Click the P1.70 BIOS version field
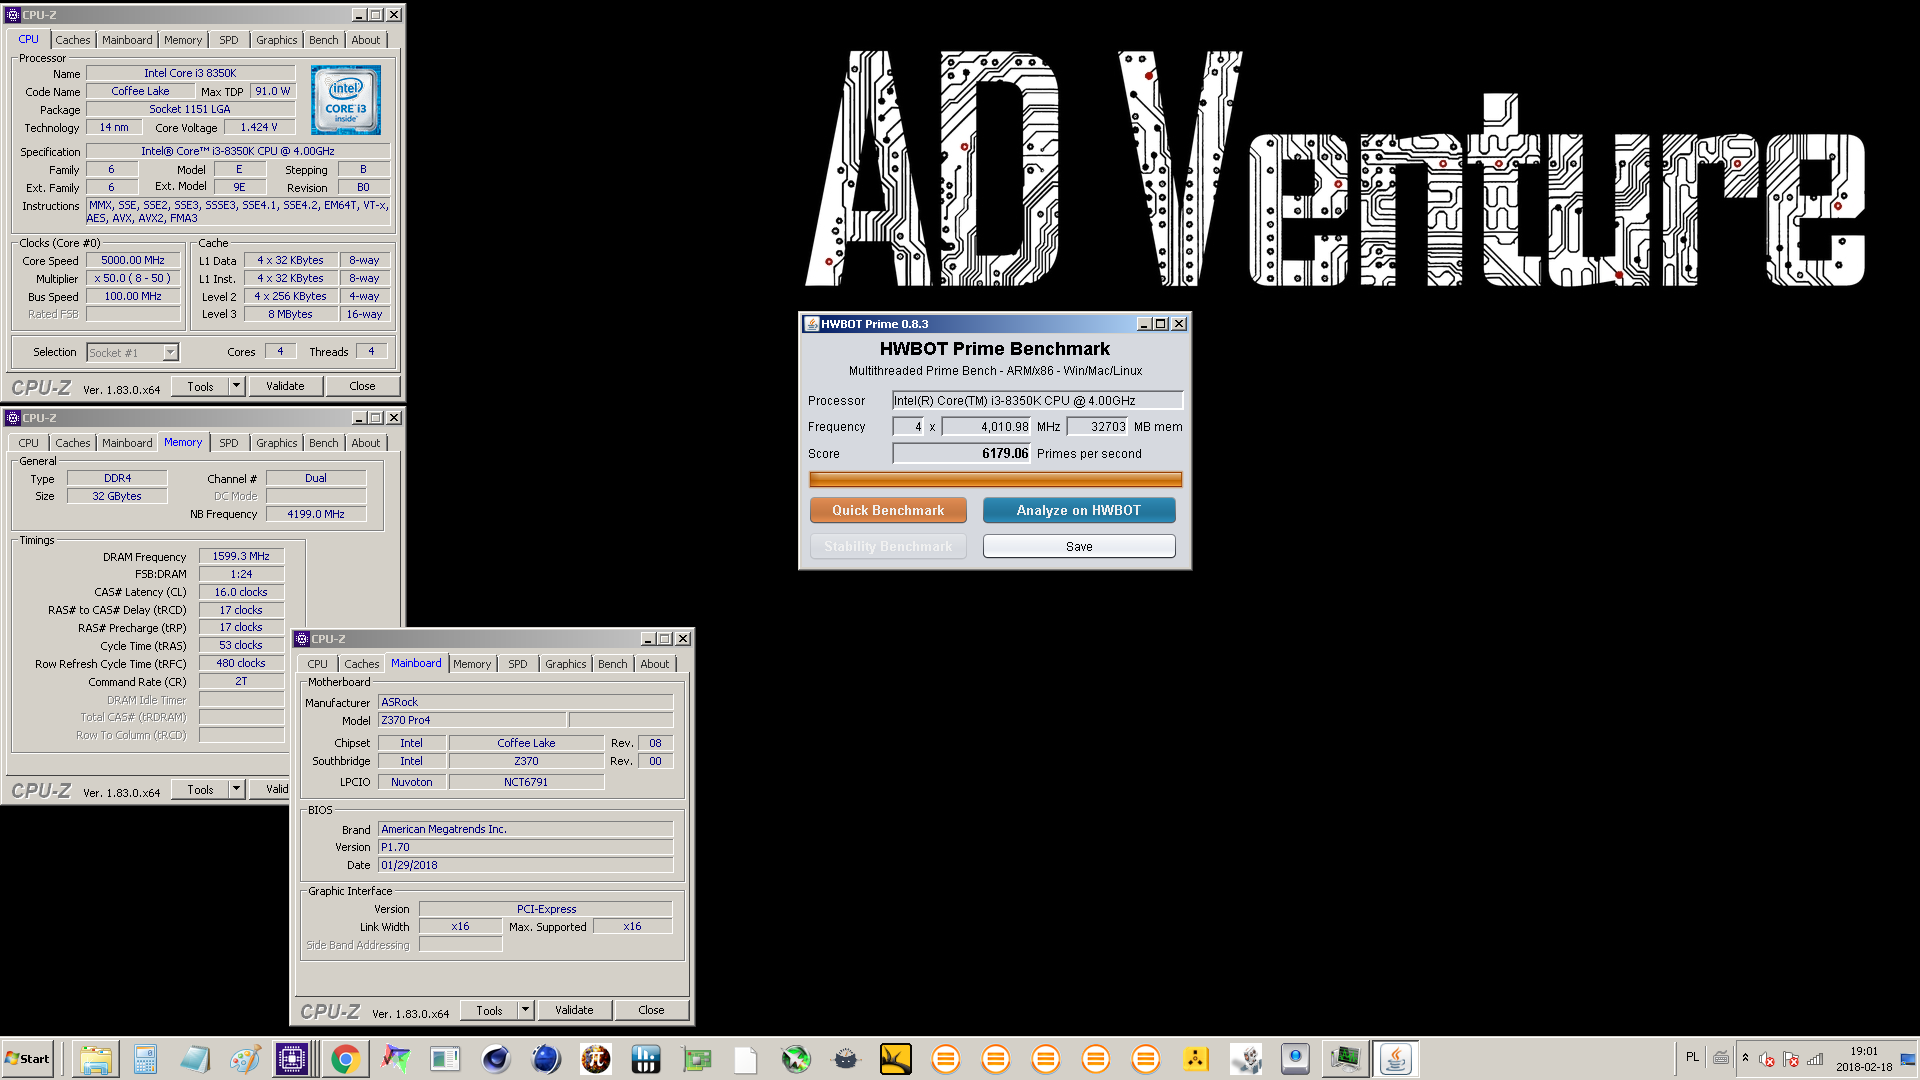This screenshot has height=1080, width=1920. pos(525,847)
